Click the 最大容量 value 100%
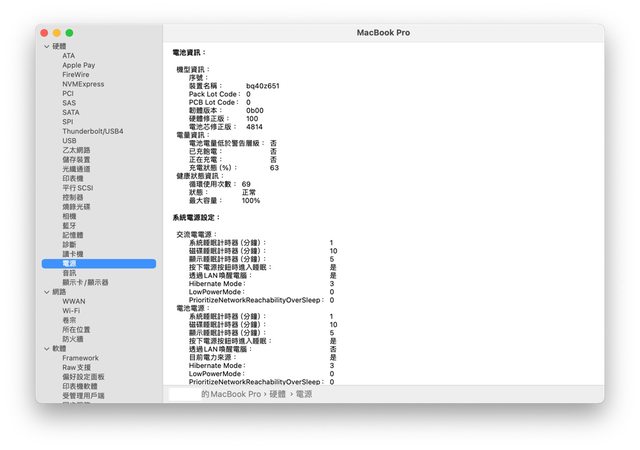 251,200
